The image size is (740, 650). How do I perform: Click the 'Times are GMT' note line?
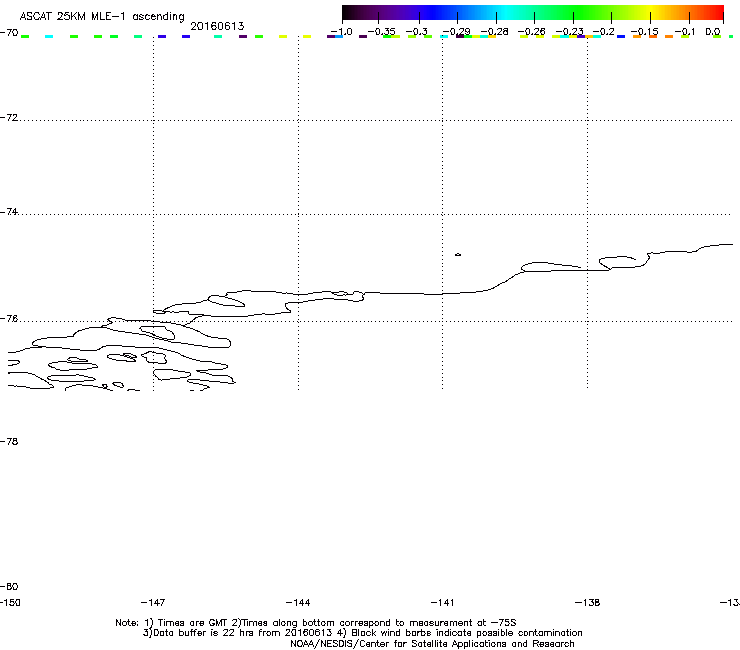(316, 623)
